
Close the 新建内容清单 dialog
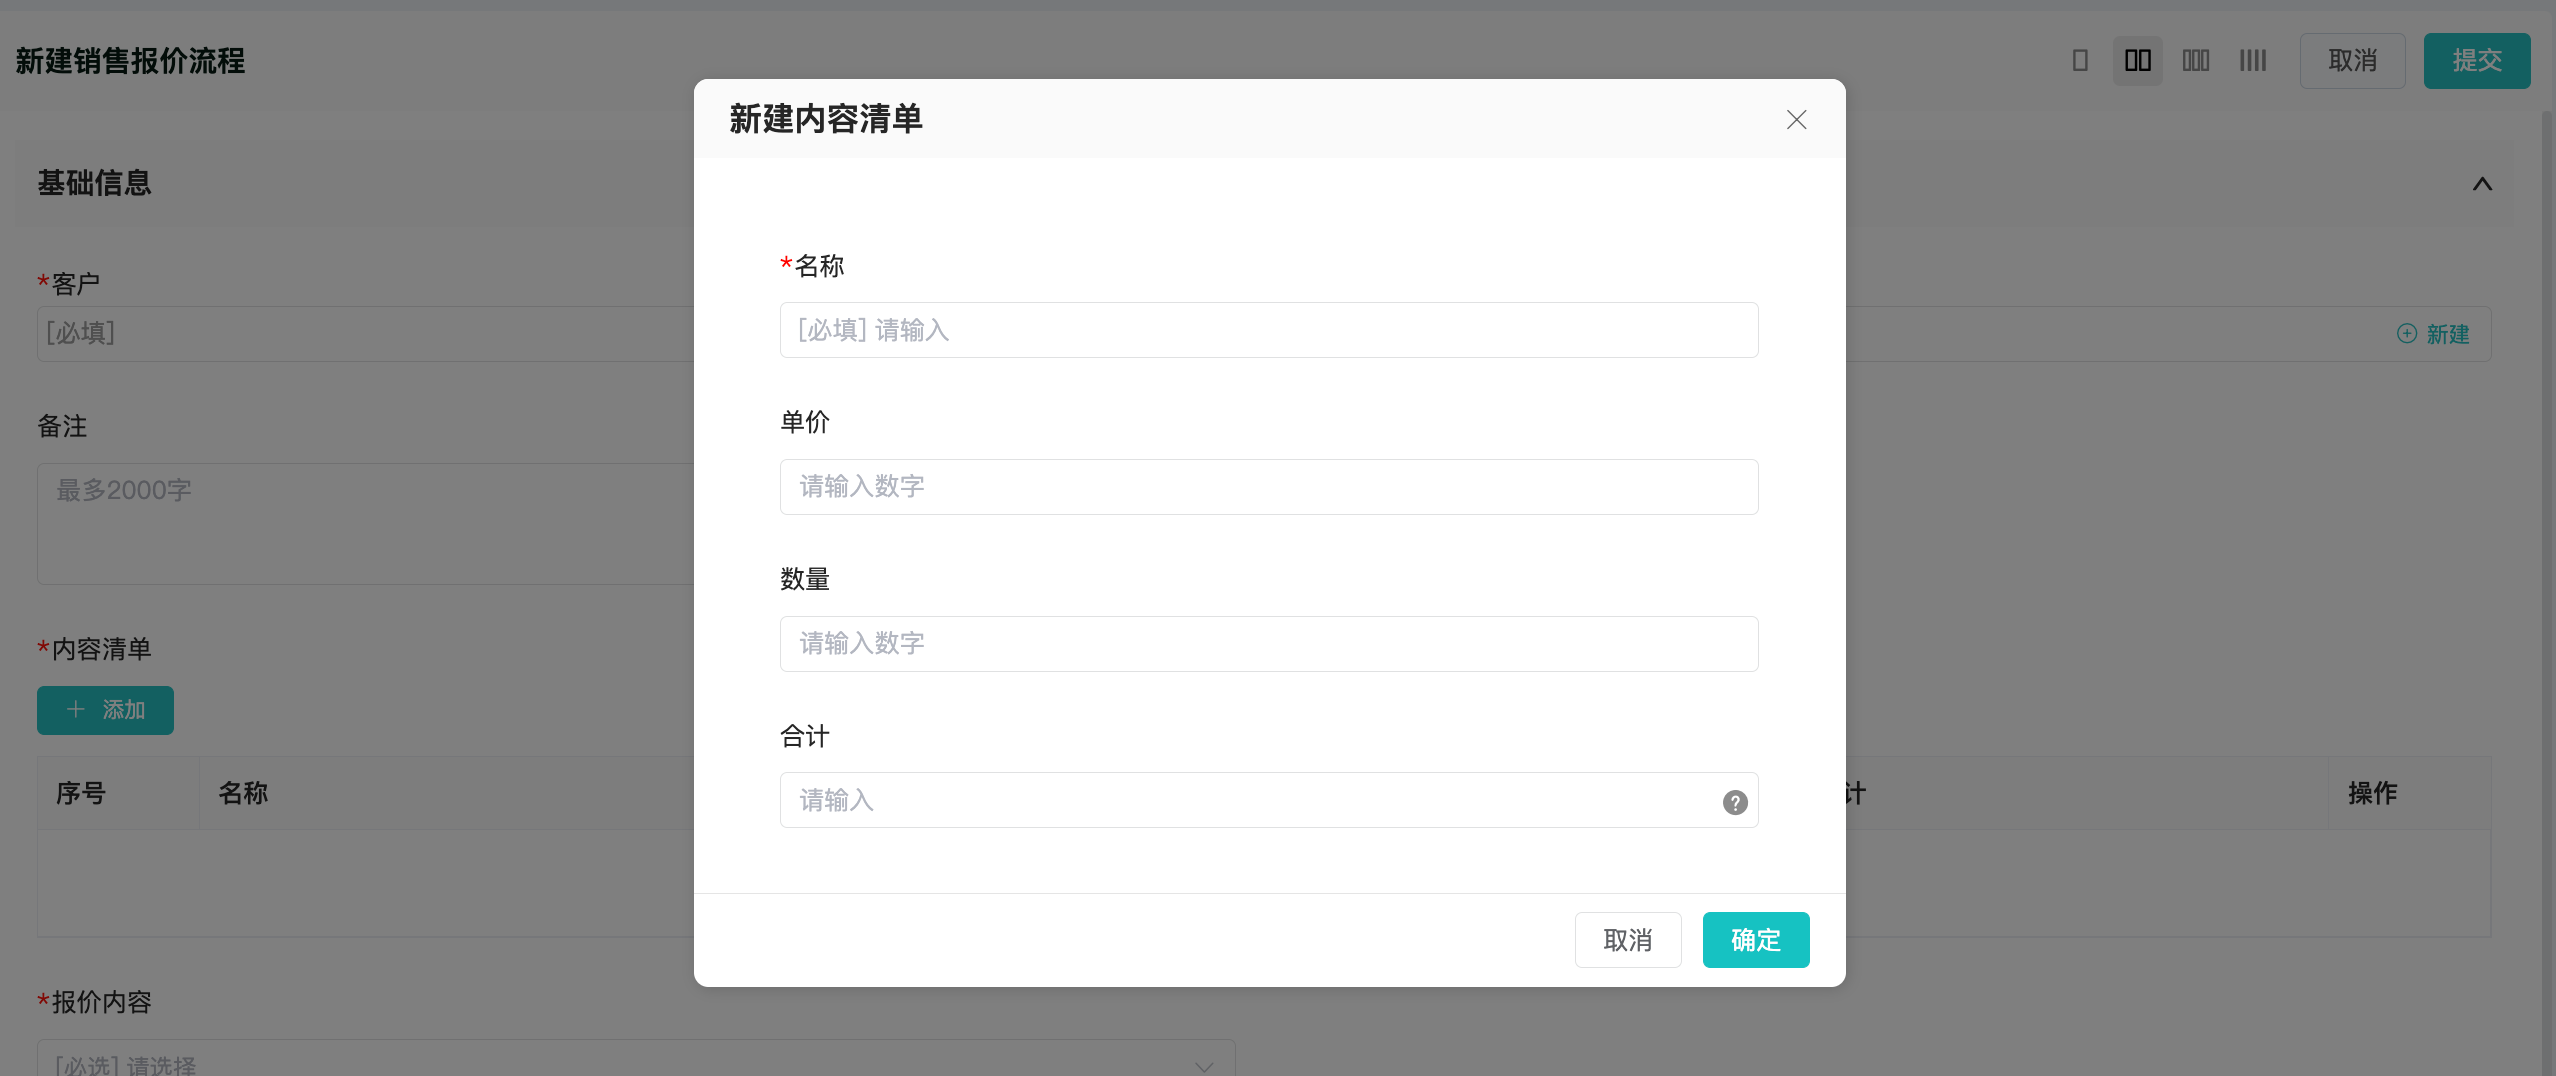[1796, 120]
